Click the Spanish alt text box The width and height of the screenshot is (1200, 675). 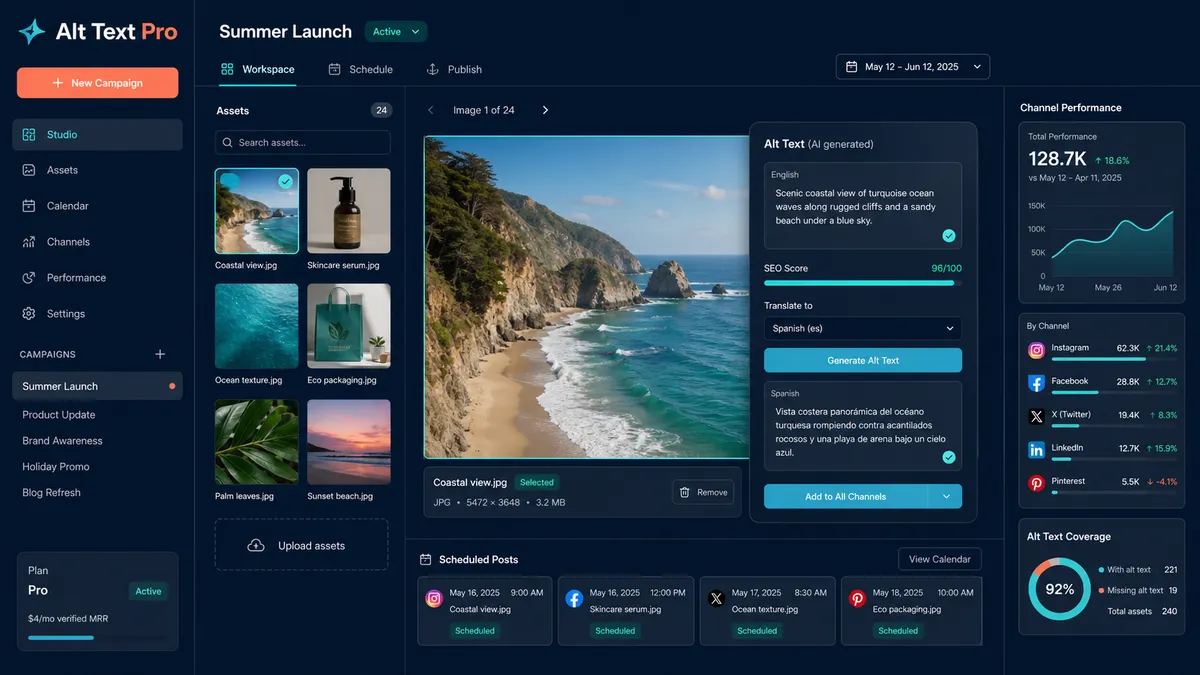coord(863,426)
